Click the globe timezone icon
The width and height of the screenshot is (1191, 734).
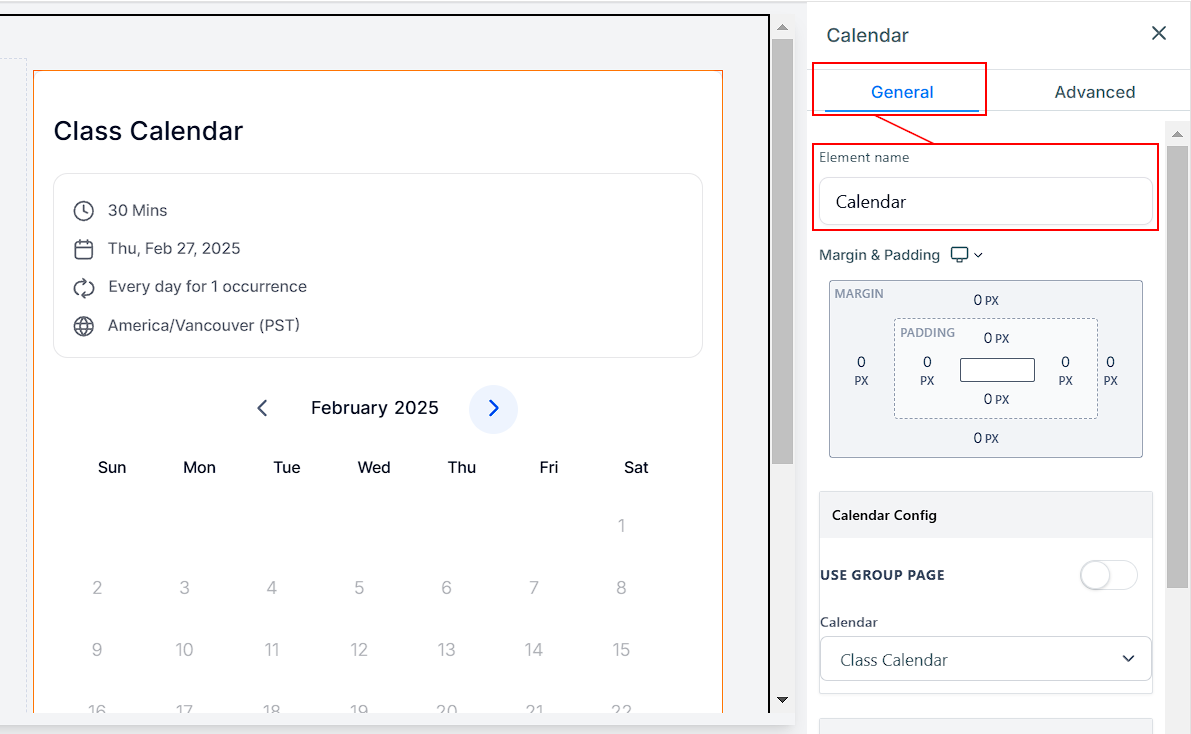click(84, 326)
